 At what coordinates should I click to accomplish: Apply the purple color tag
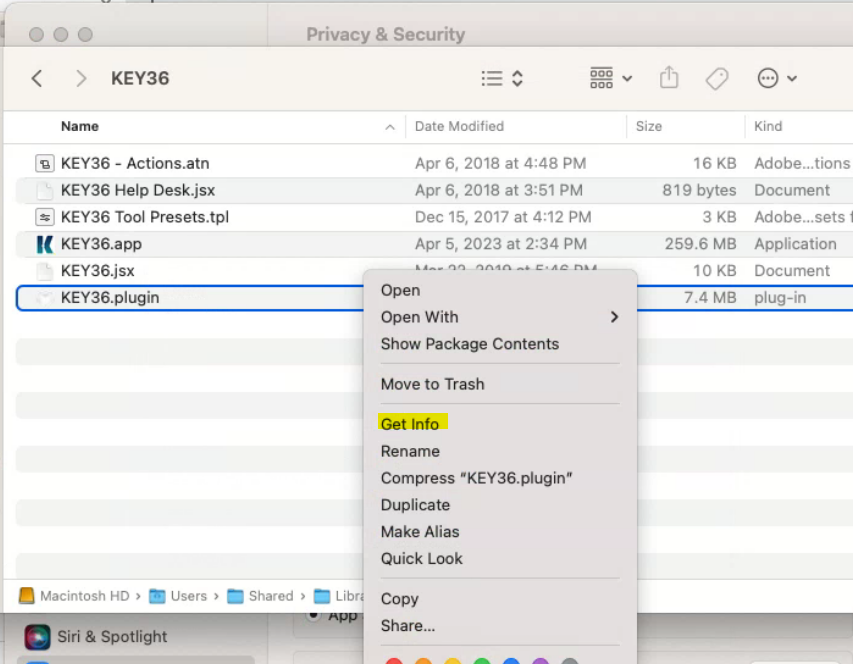pos(540,661)
